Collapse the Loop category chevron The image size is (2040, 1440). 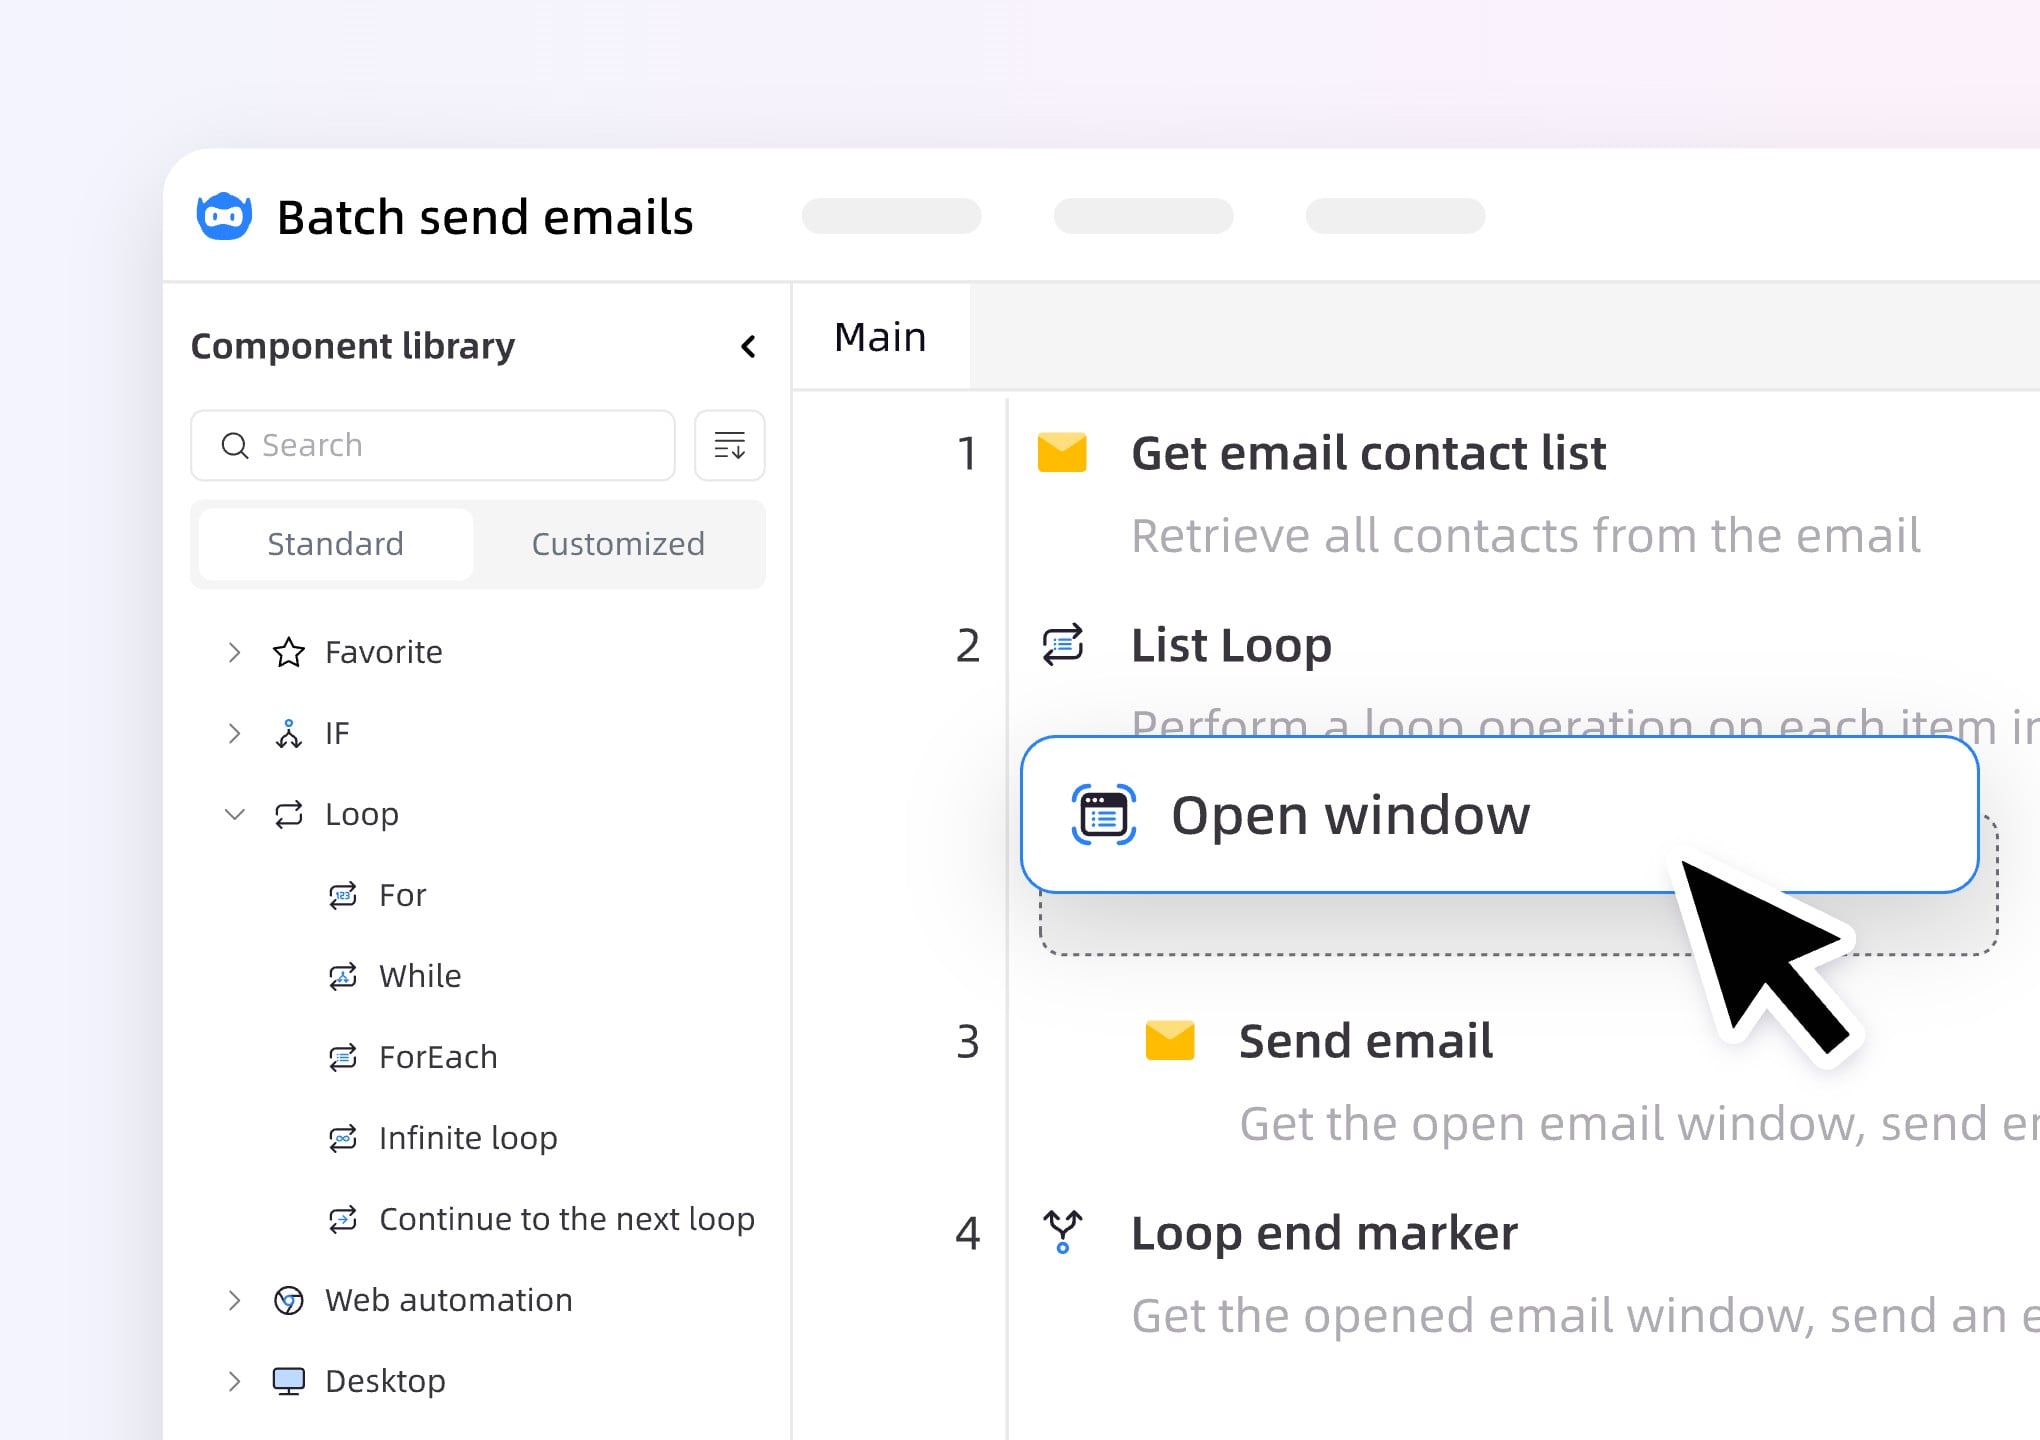[x=234, y=814]
